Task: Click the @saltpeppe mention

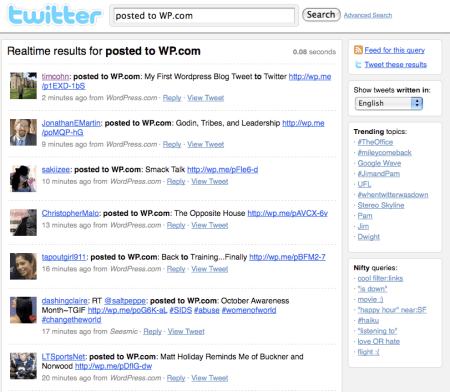Action: coord(125,301)
